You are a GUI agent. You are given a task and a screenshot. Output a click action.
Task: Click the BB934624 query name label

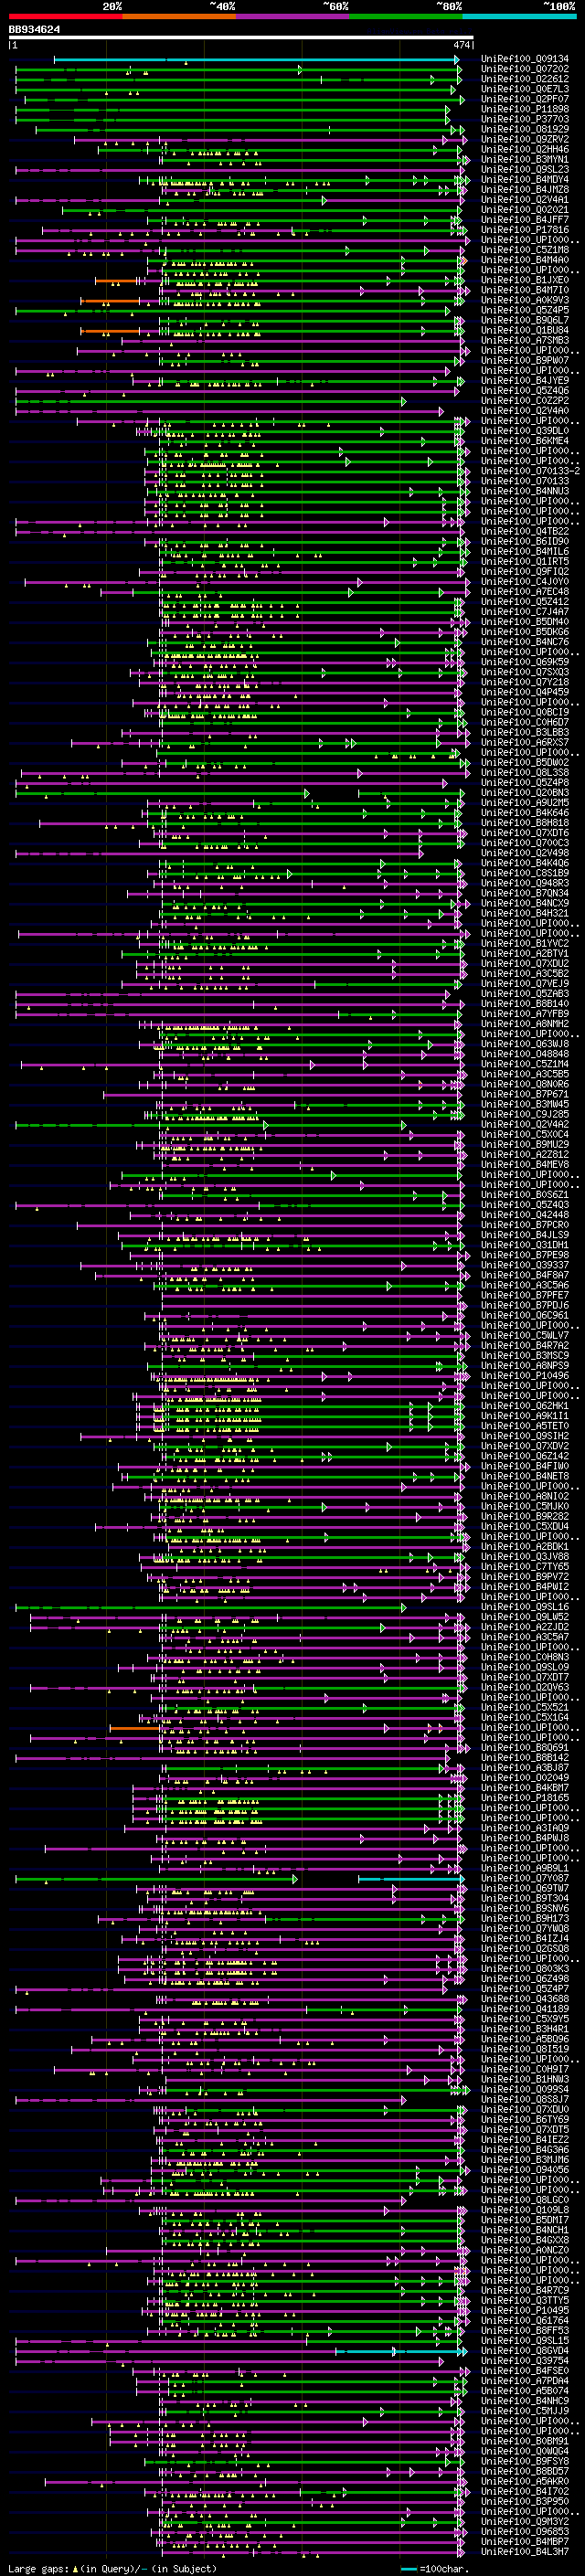pyautogui.click(x=34, y=30)
